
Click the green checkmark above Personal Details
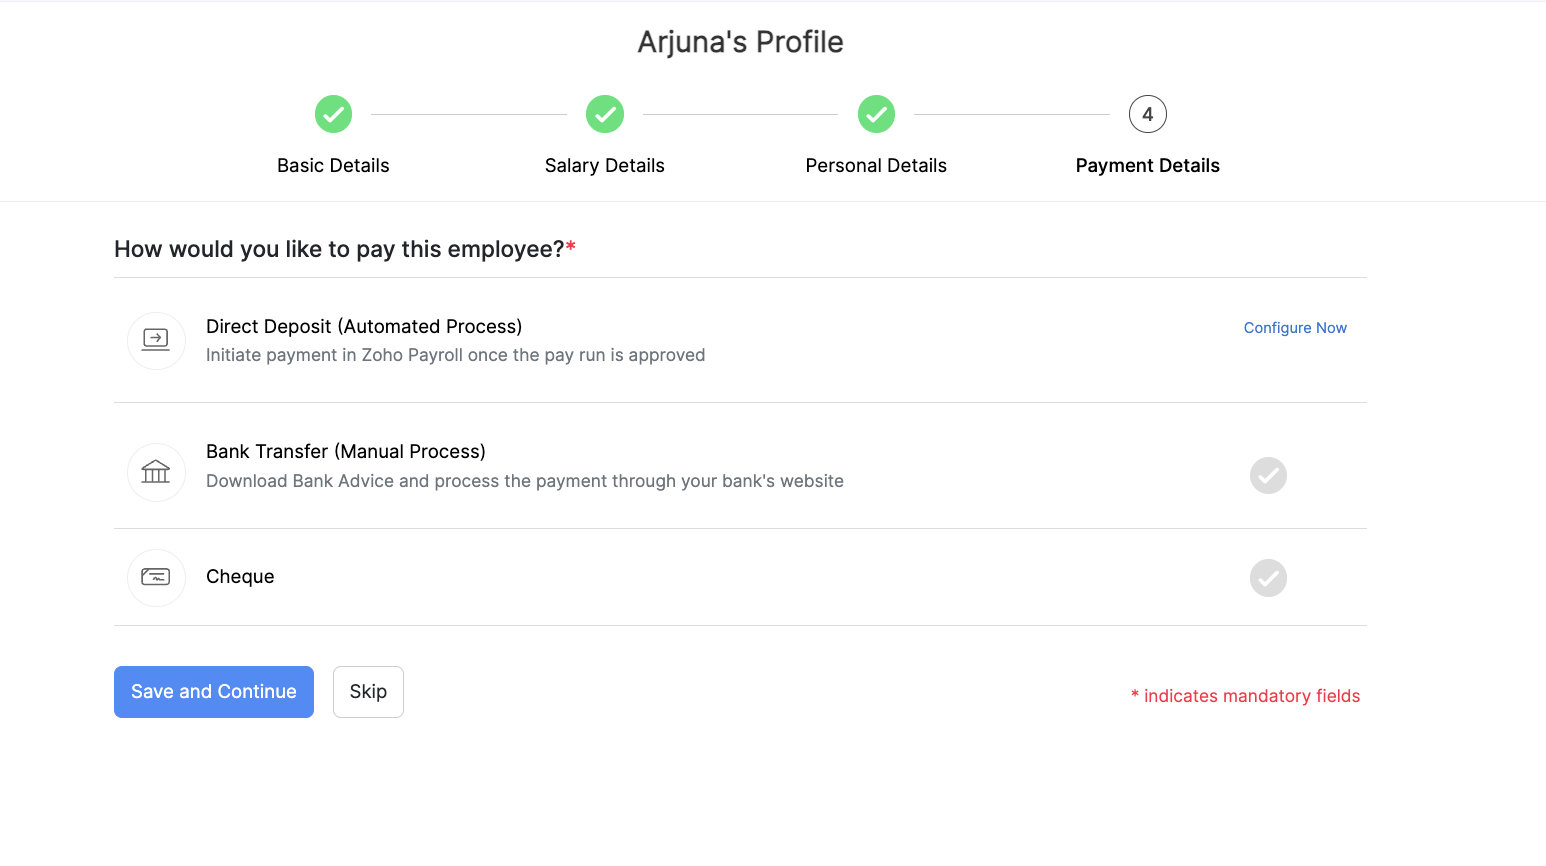(876, 114)
